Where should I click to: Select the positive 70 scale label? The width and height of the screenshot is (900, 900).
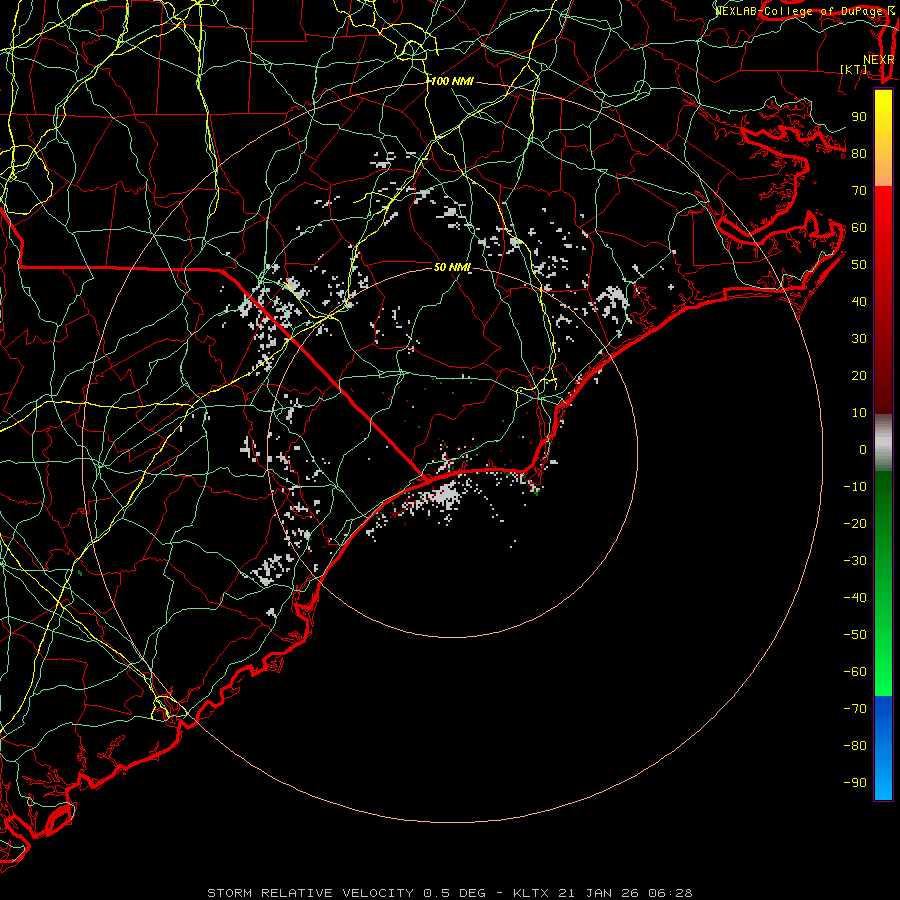click(x=859, y=191)
